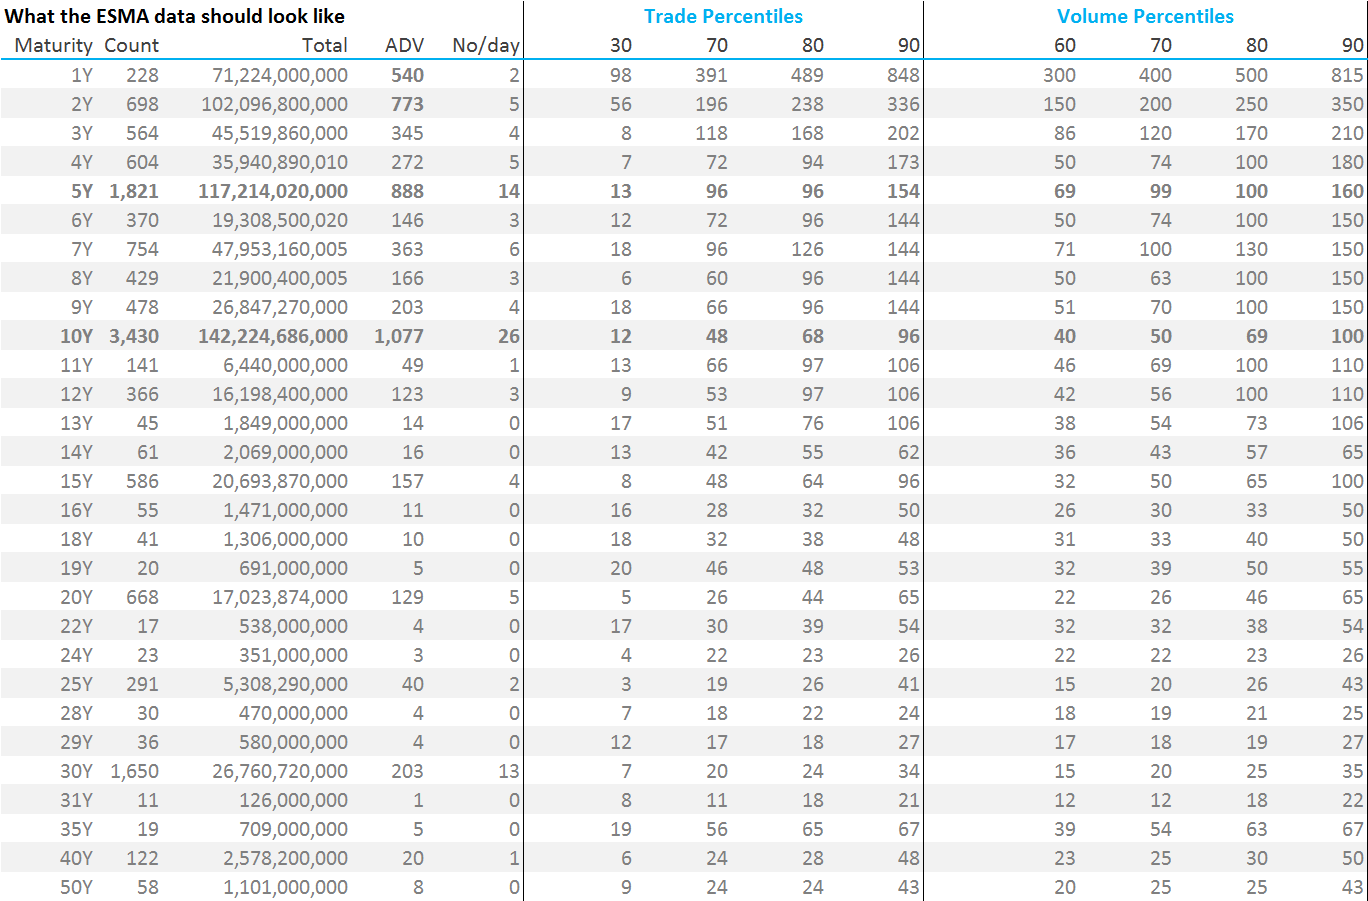Select the 815 volume percentile cell

coord(1347,75)
